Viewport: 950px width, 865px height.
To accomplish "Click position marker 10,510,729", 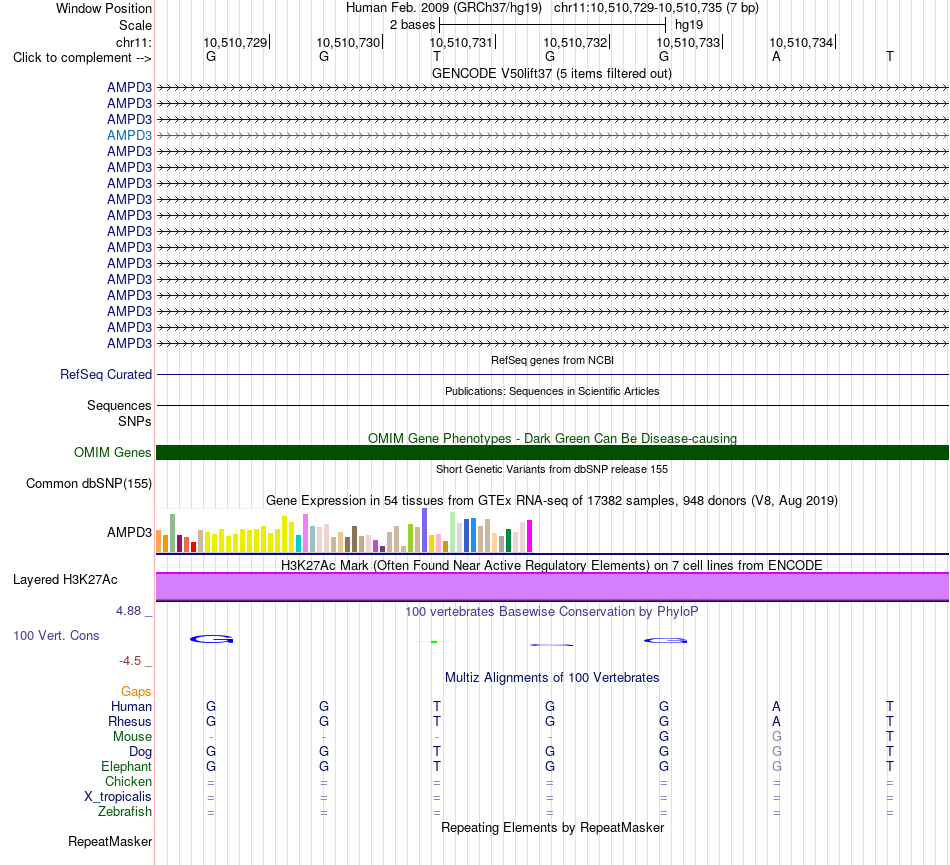I will [235, 42].
